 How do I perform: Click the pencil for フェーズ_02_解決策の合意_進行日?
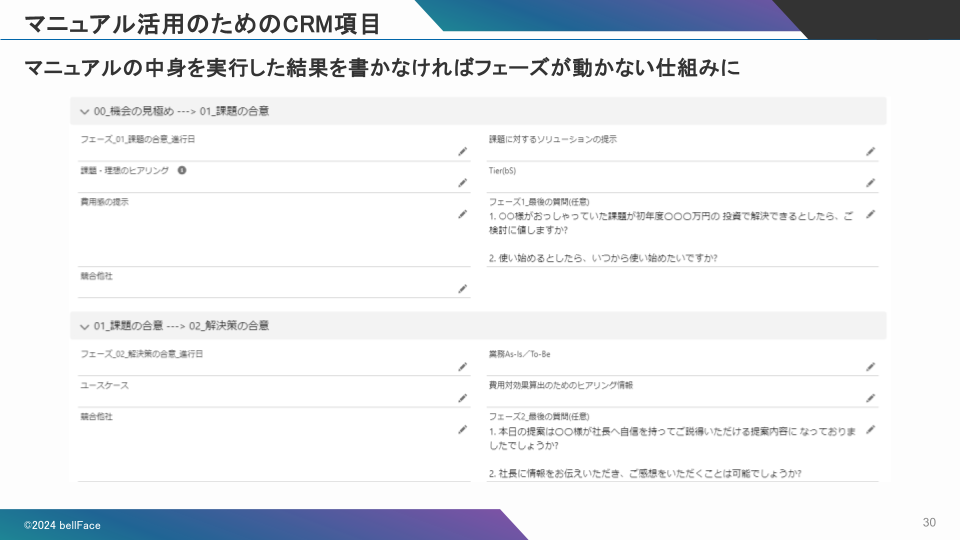click(463, 367)
